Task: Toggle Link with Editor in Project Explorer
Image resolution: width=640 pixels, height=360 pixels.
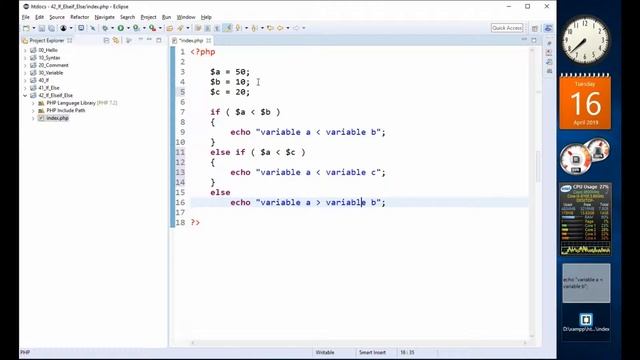Action: 116,40
